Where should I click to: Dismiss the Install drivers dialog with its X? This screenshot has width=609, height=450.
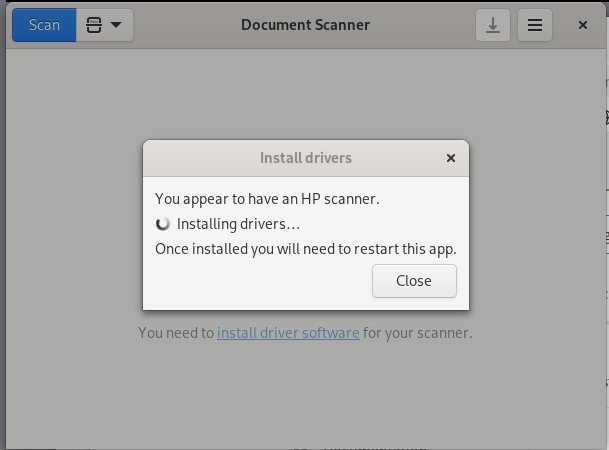(x=451, y=158)
